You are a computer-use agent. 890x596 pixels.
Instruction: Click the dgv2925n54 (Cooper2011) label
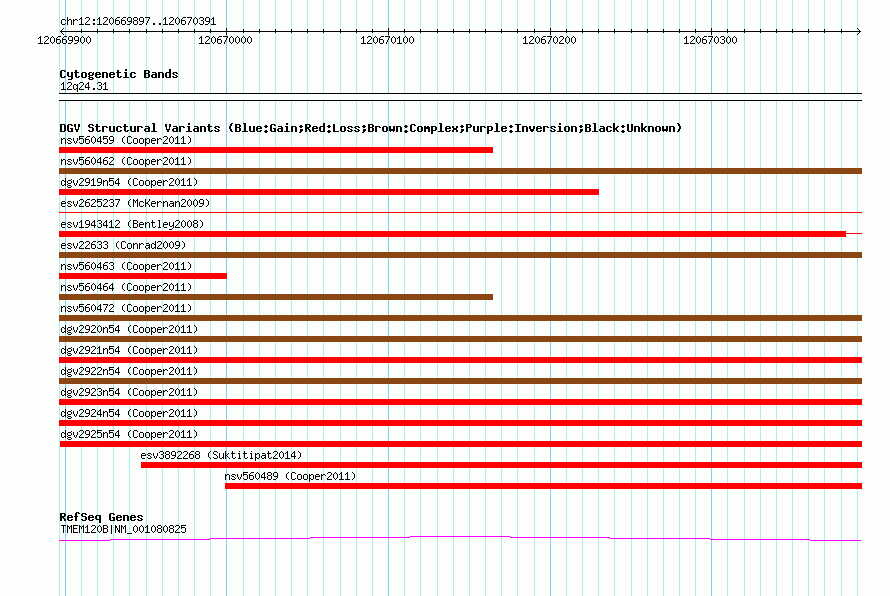129,434
